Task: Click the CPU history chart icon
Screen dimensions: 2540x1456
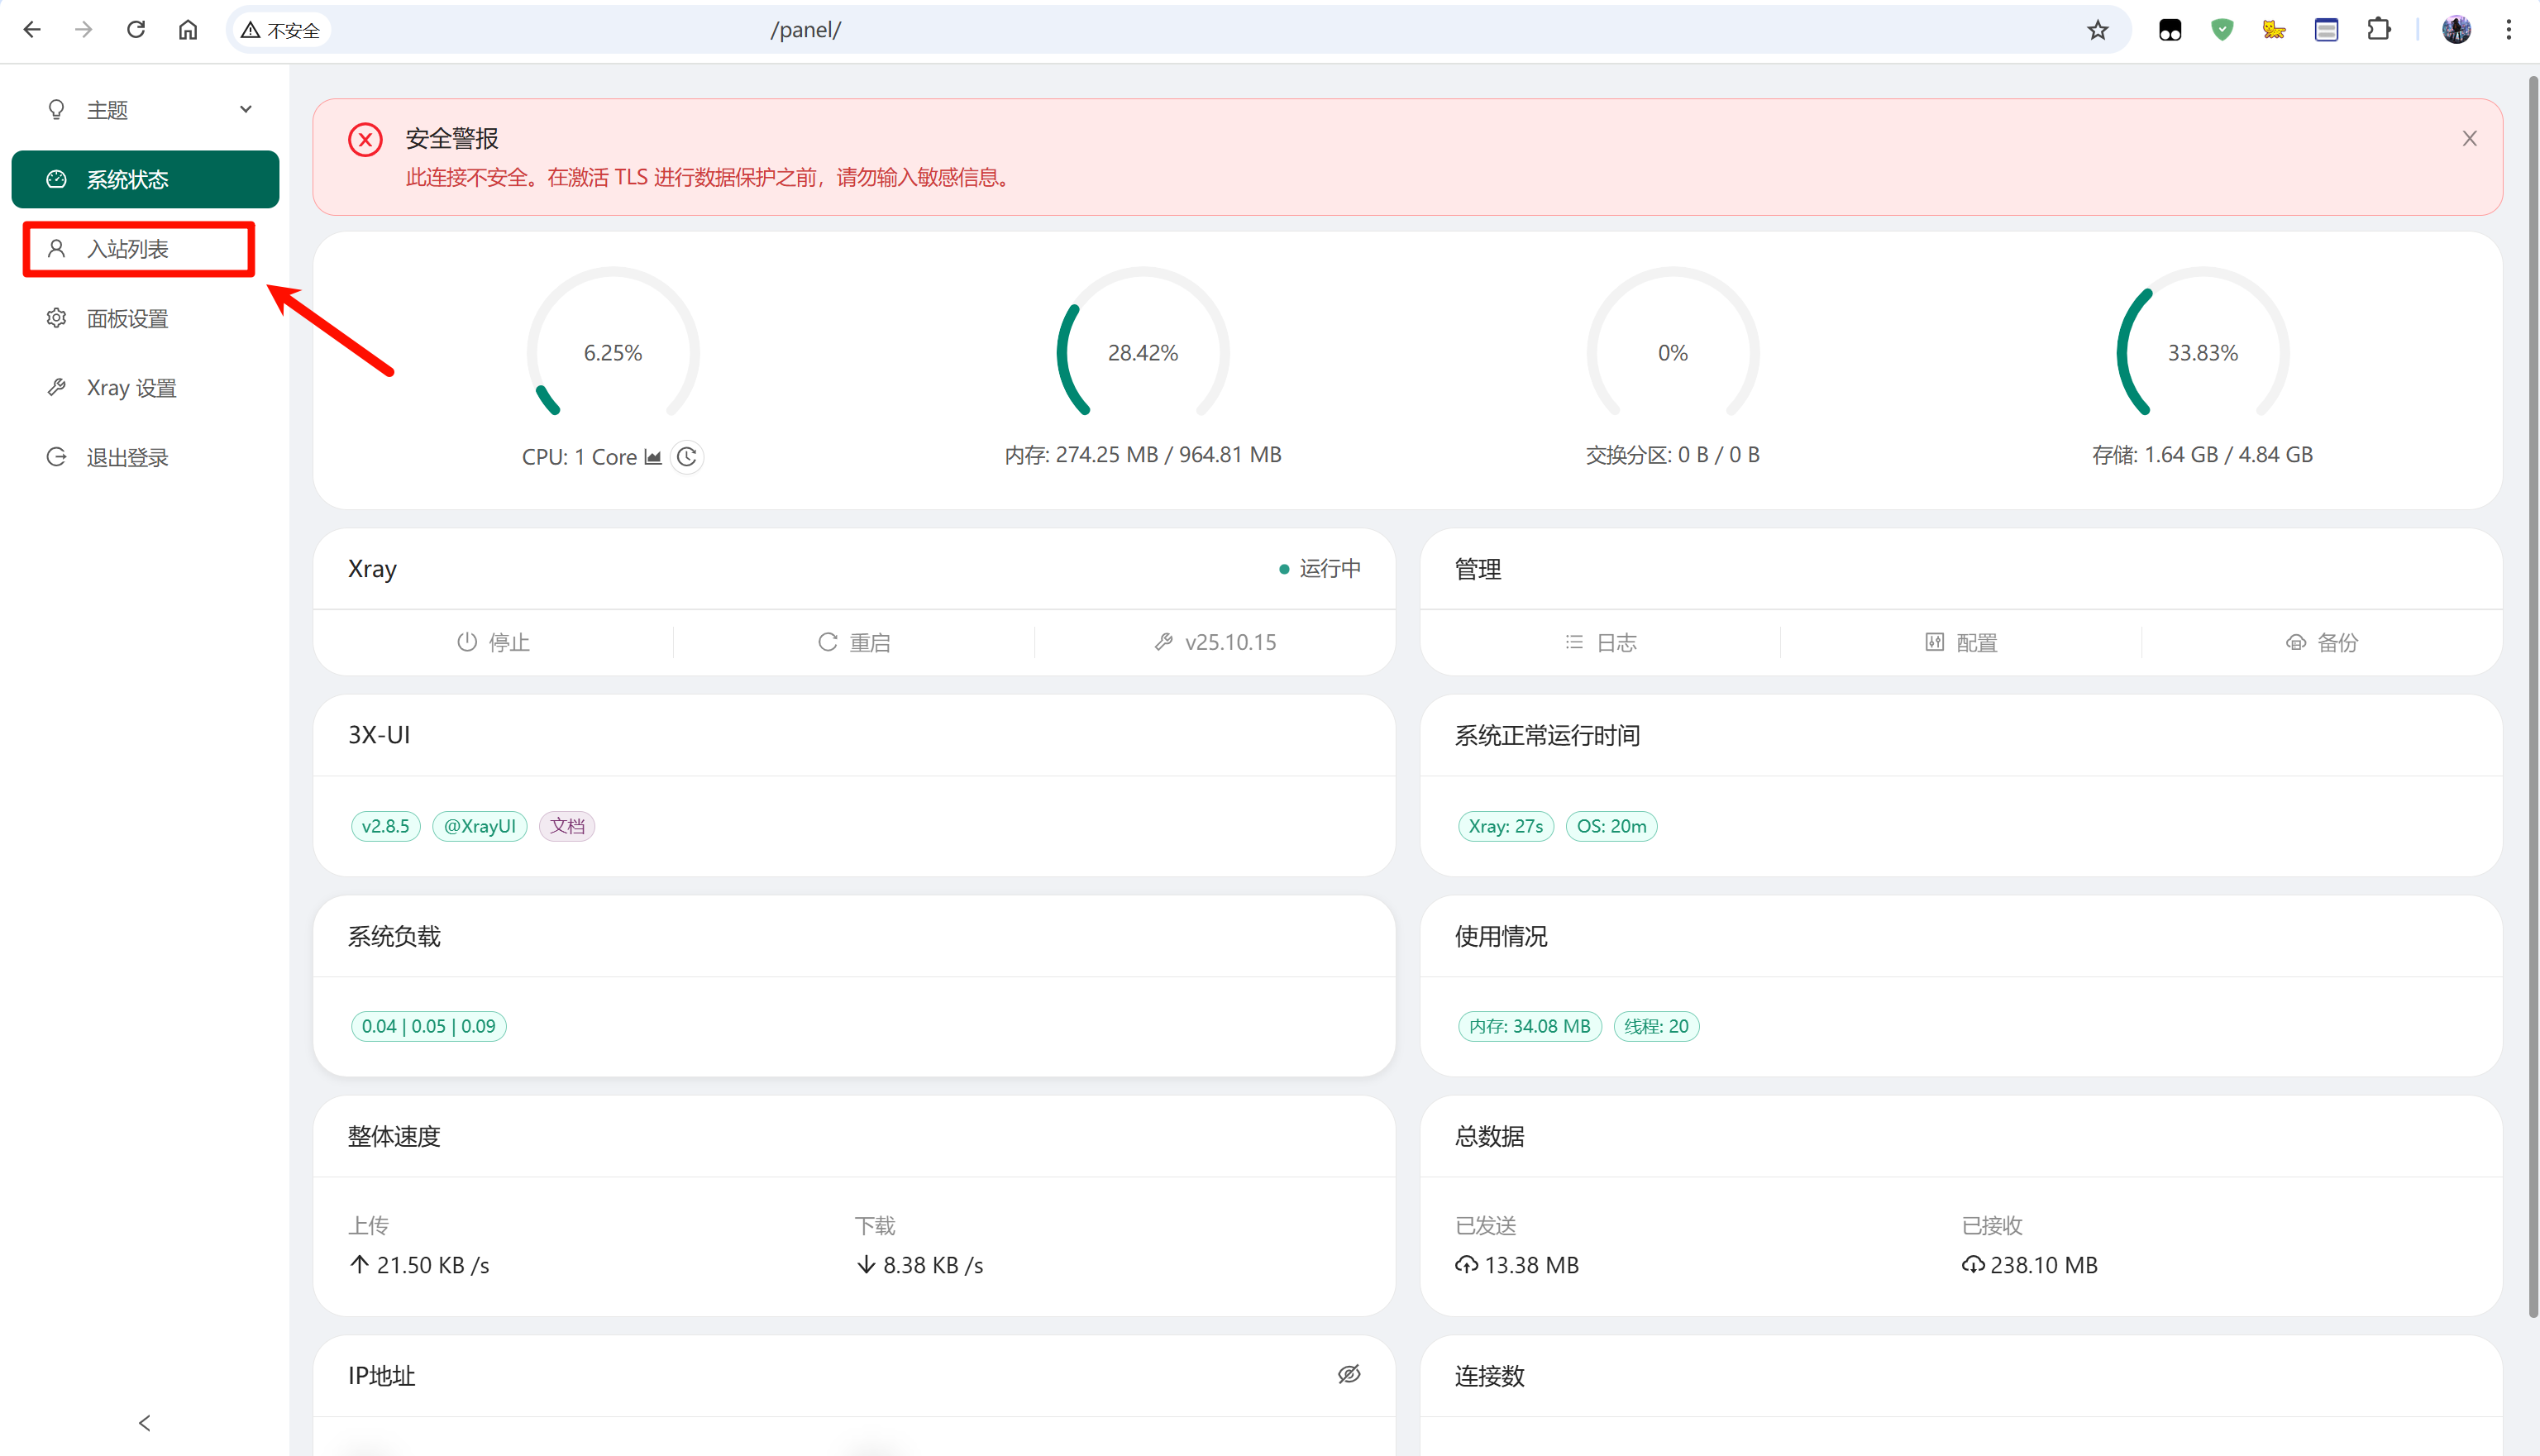Action: (x=653, y=457)
